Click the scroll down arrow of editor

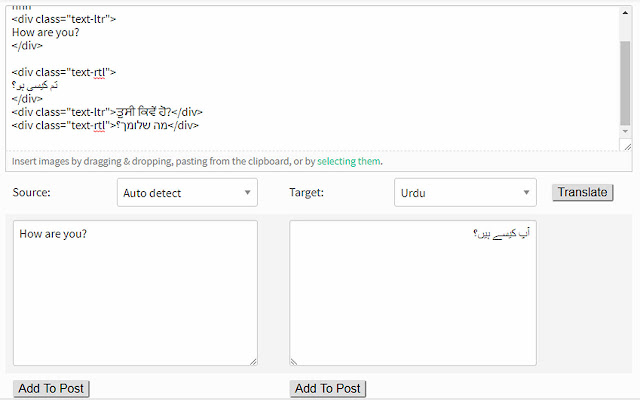click(625, 131)
